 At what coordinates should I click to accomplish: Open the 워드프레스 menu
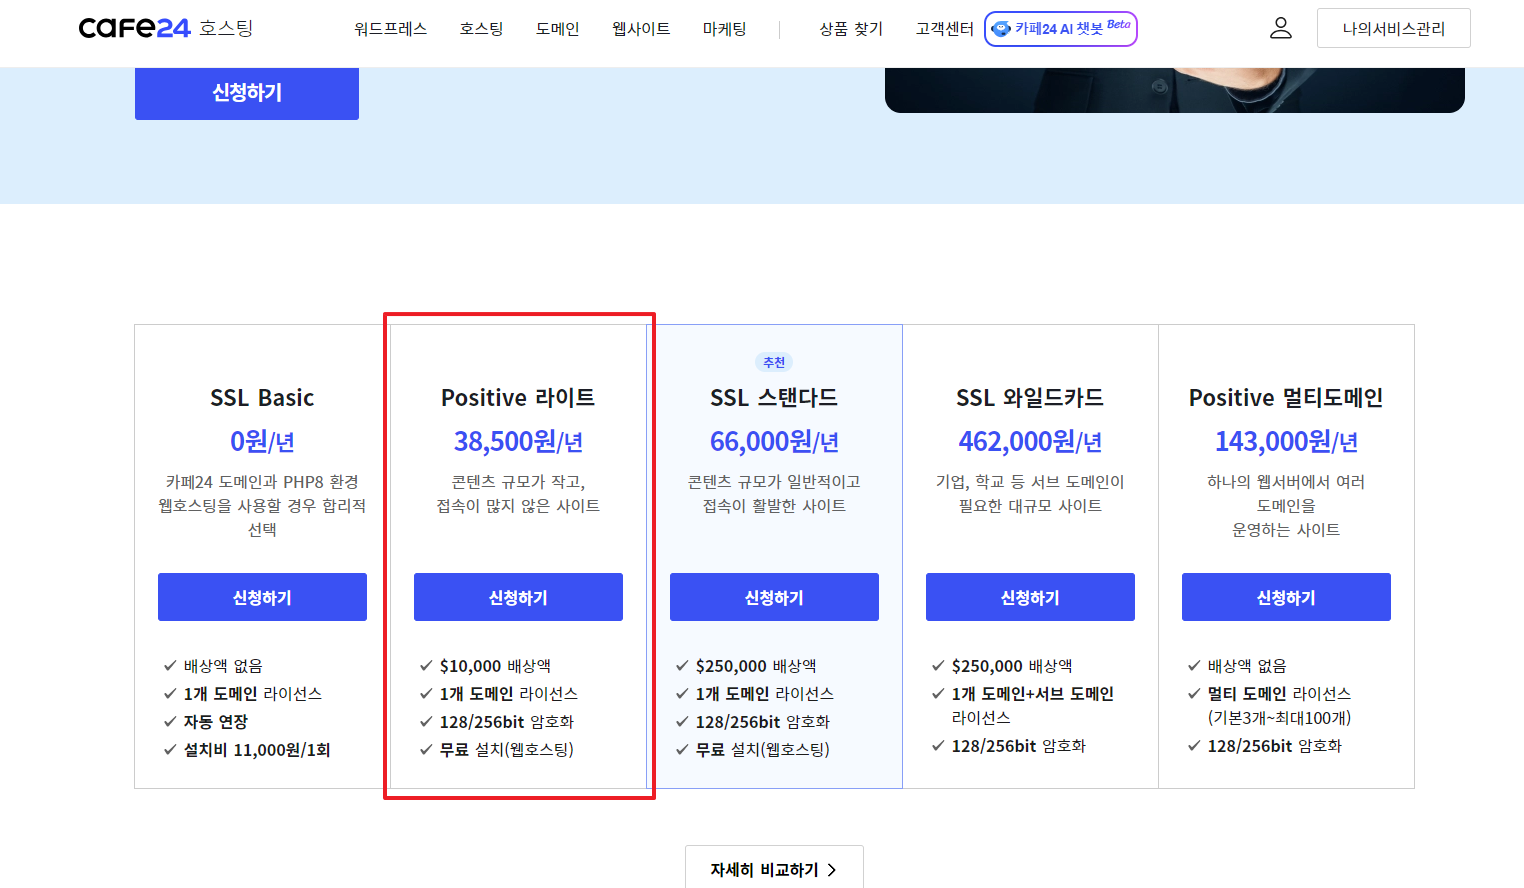(x=390, y=29)
